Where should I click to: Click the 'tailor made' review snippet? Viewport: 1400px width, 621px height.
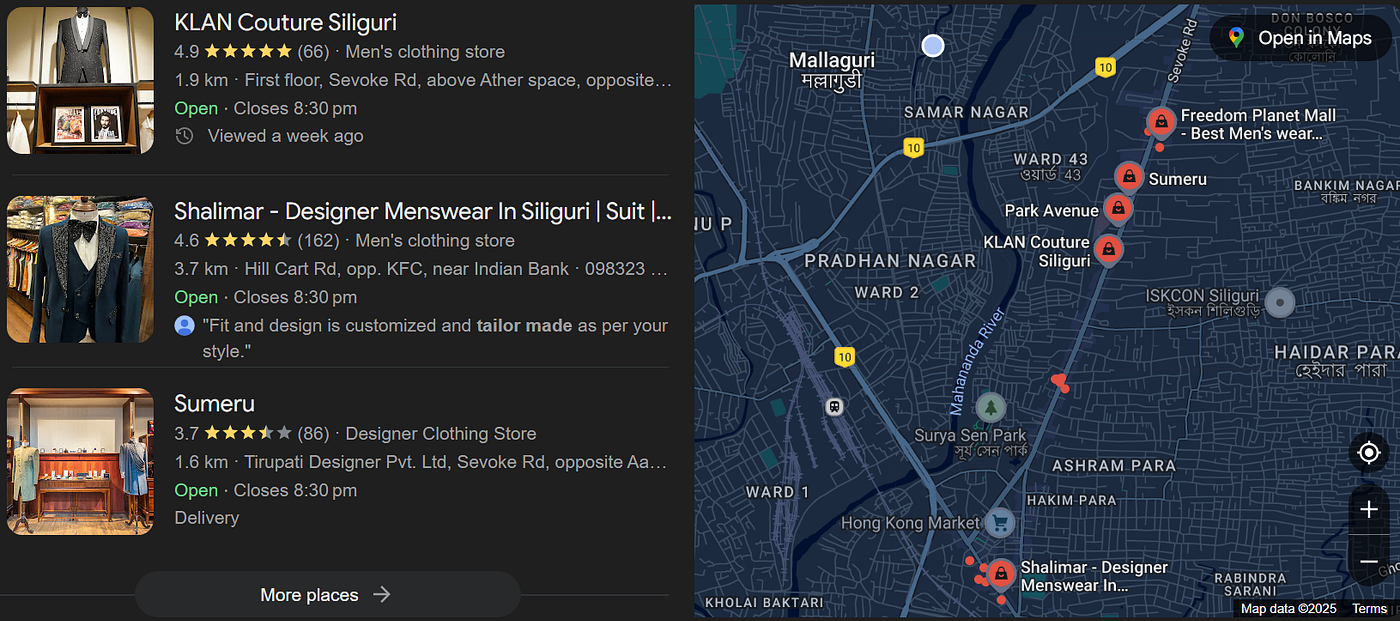pos(524,326)
